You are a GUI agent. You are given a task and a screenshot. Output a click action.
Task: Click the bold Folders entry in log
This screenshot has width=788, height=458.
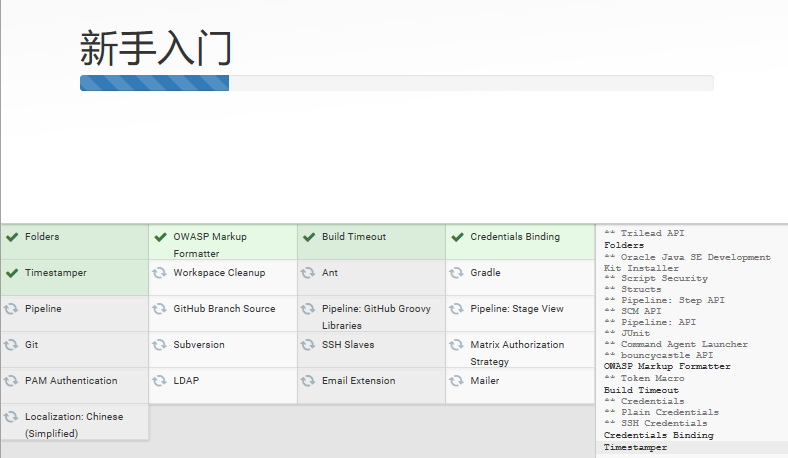624,245
